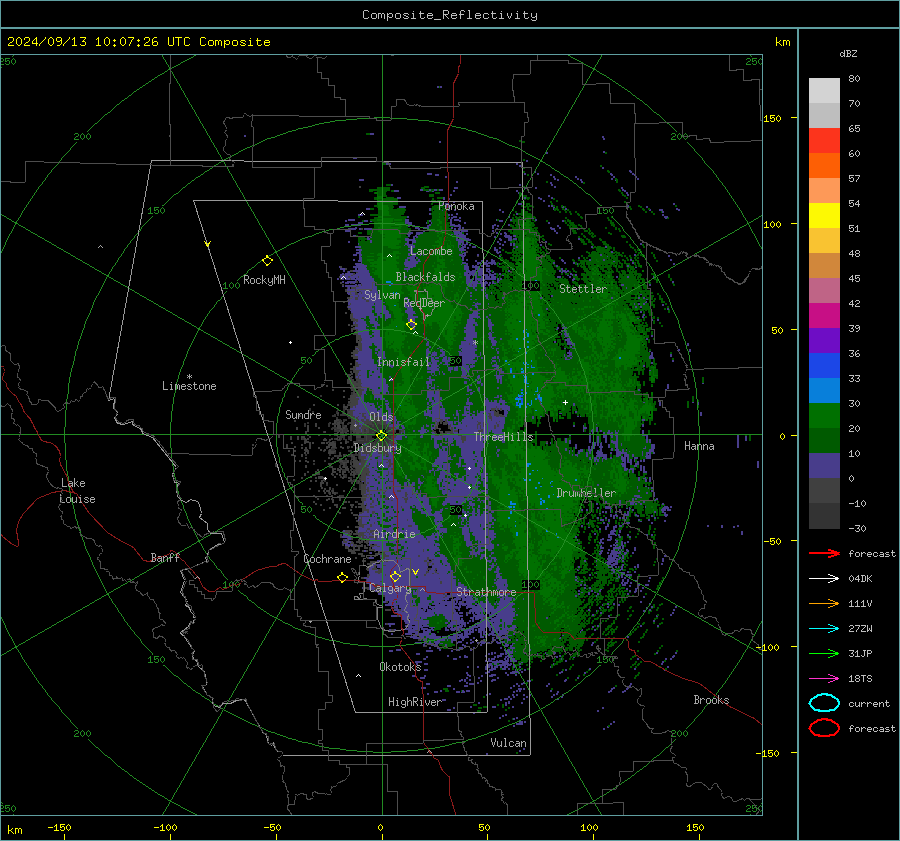Click the green 31JP arrow in legend
Viewport: 900px width, 841px height.
point(824,653)
